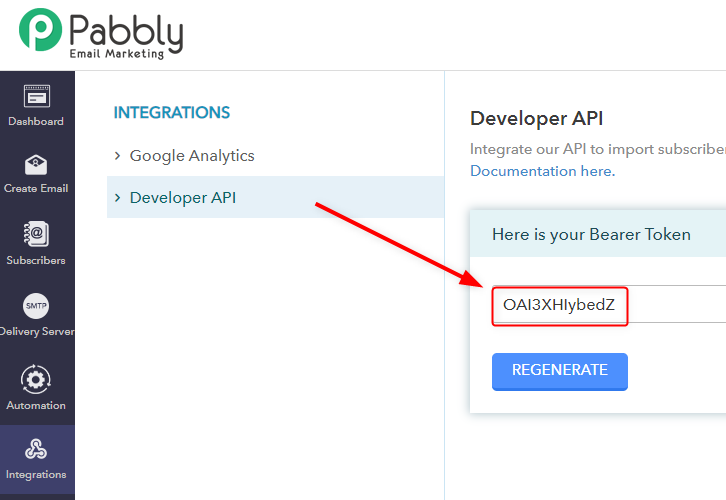The height and width of the screenshot is (500, 726).
Task: Click the SMTP Delivery Server icon
Action: click(36, 306)
